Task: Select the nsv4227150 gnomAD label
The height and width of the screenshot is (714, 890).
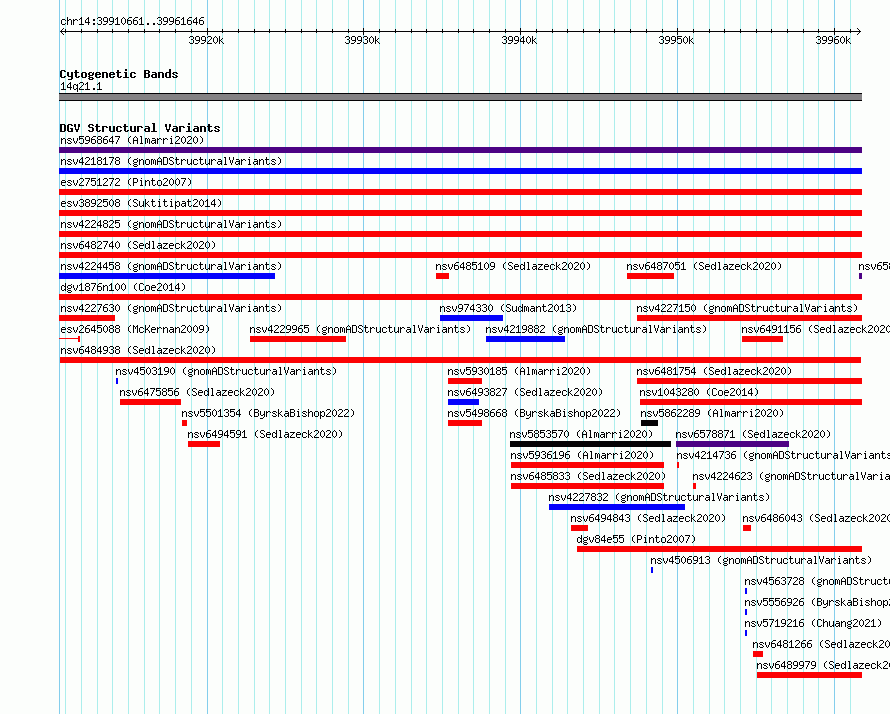Action: 747,308
